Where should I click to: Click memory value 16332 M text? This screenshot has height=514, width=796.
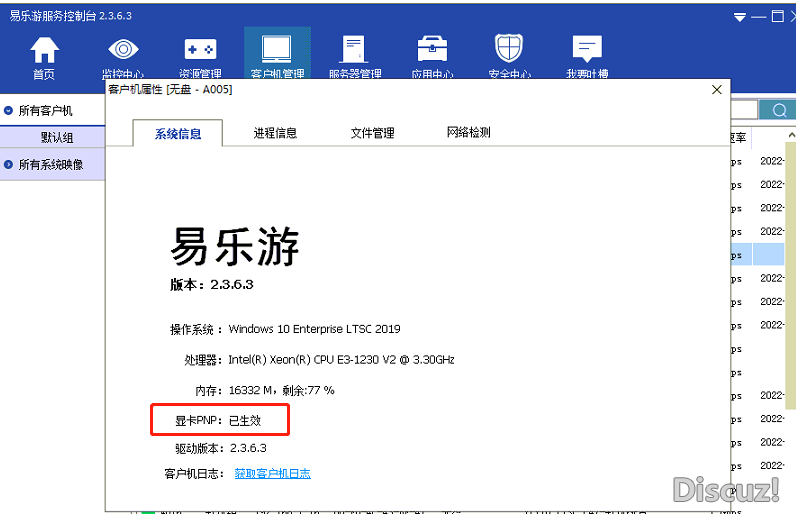click(251, 390)
